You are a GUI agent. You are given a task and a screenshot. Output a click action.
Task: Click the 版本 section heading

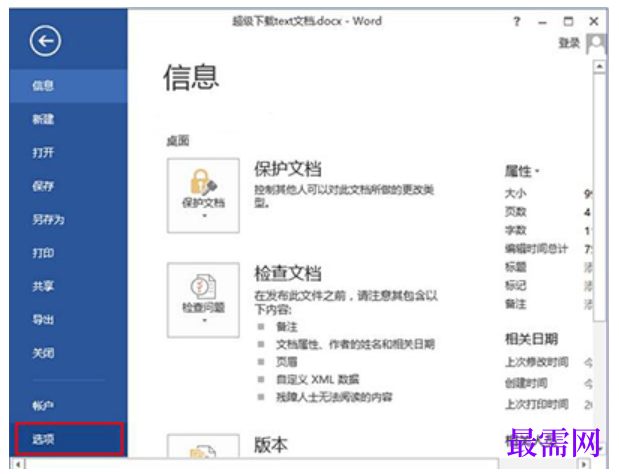click(271, 445)
